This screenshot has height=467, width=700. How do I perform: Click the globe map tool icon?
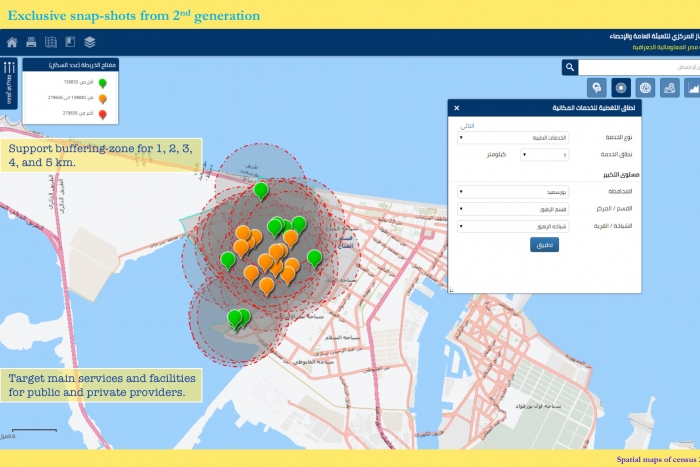(646, 88)
